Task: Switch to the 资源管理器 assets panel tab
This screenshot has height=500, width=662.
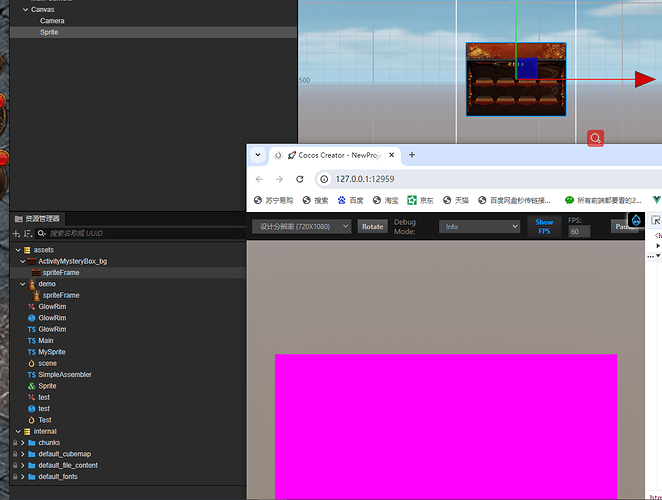Action: (x=37, y=219)
